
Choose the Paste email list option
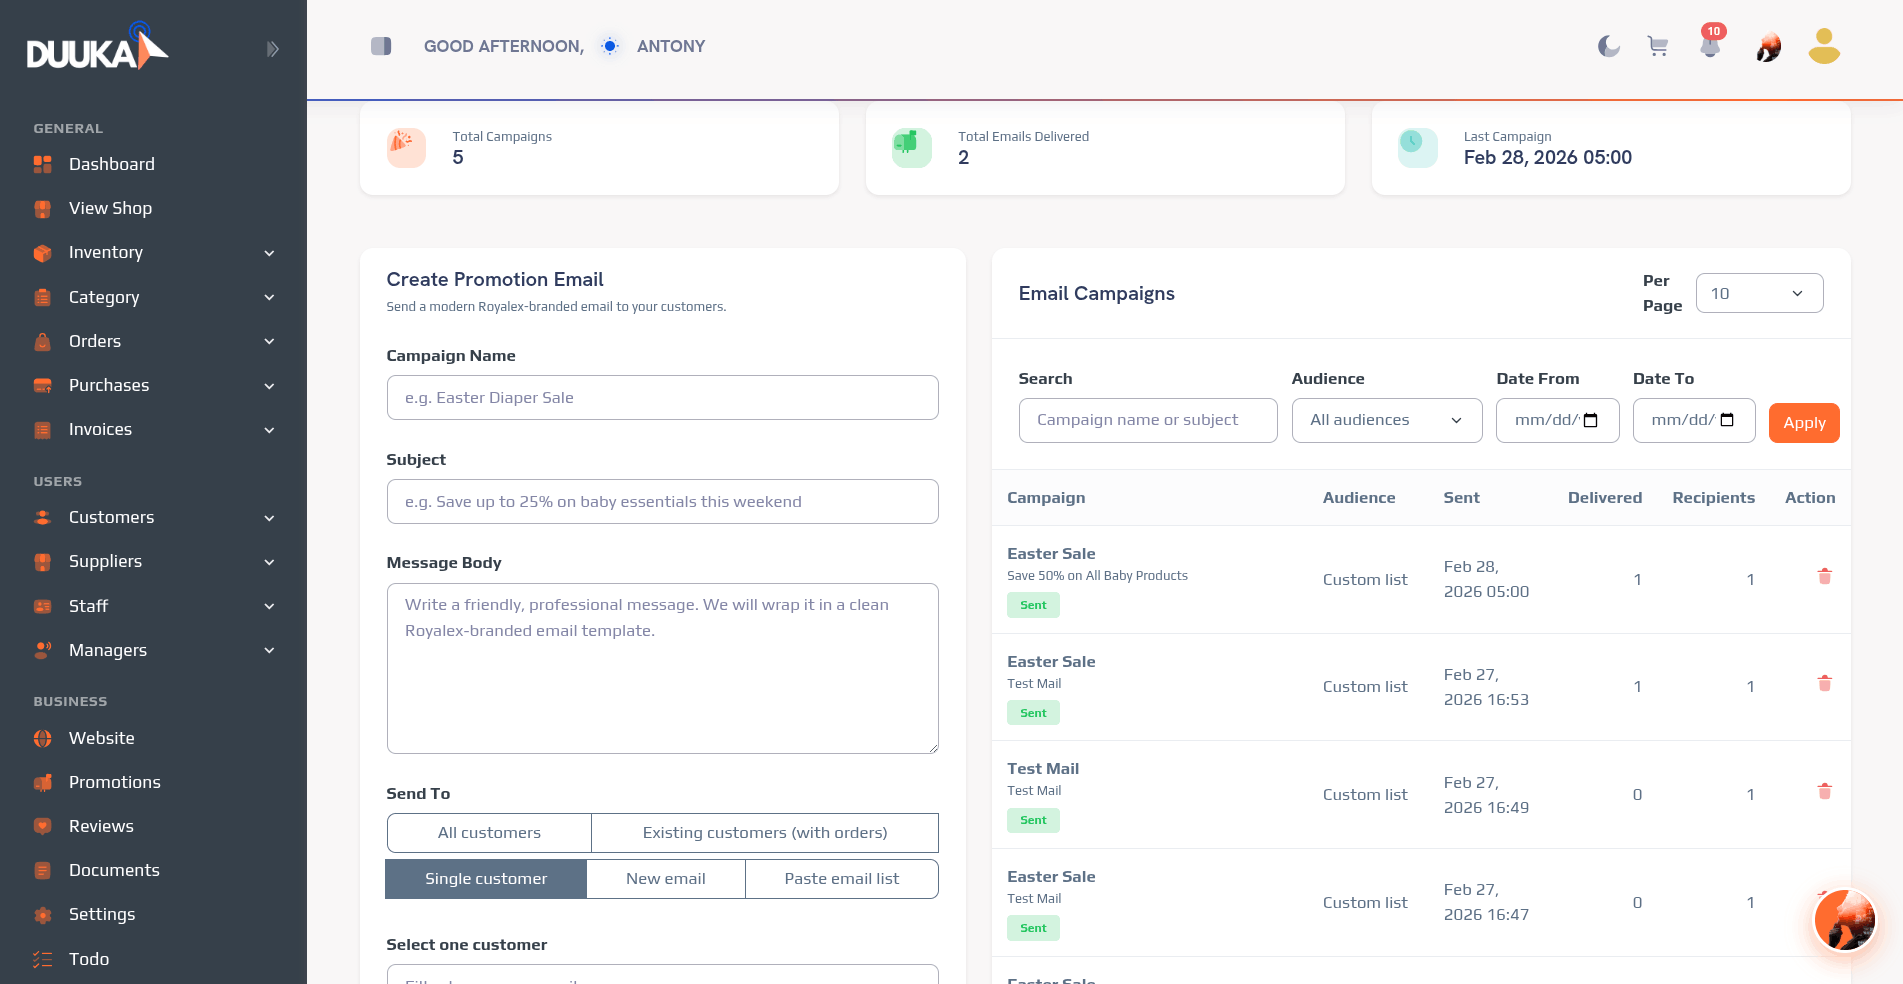841,879
